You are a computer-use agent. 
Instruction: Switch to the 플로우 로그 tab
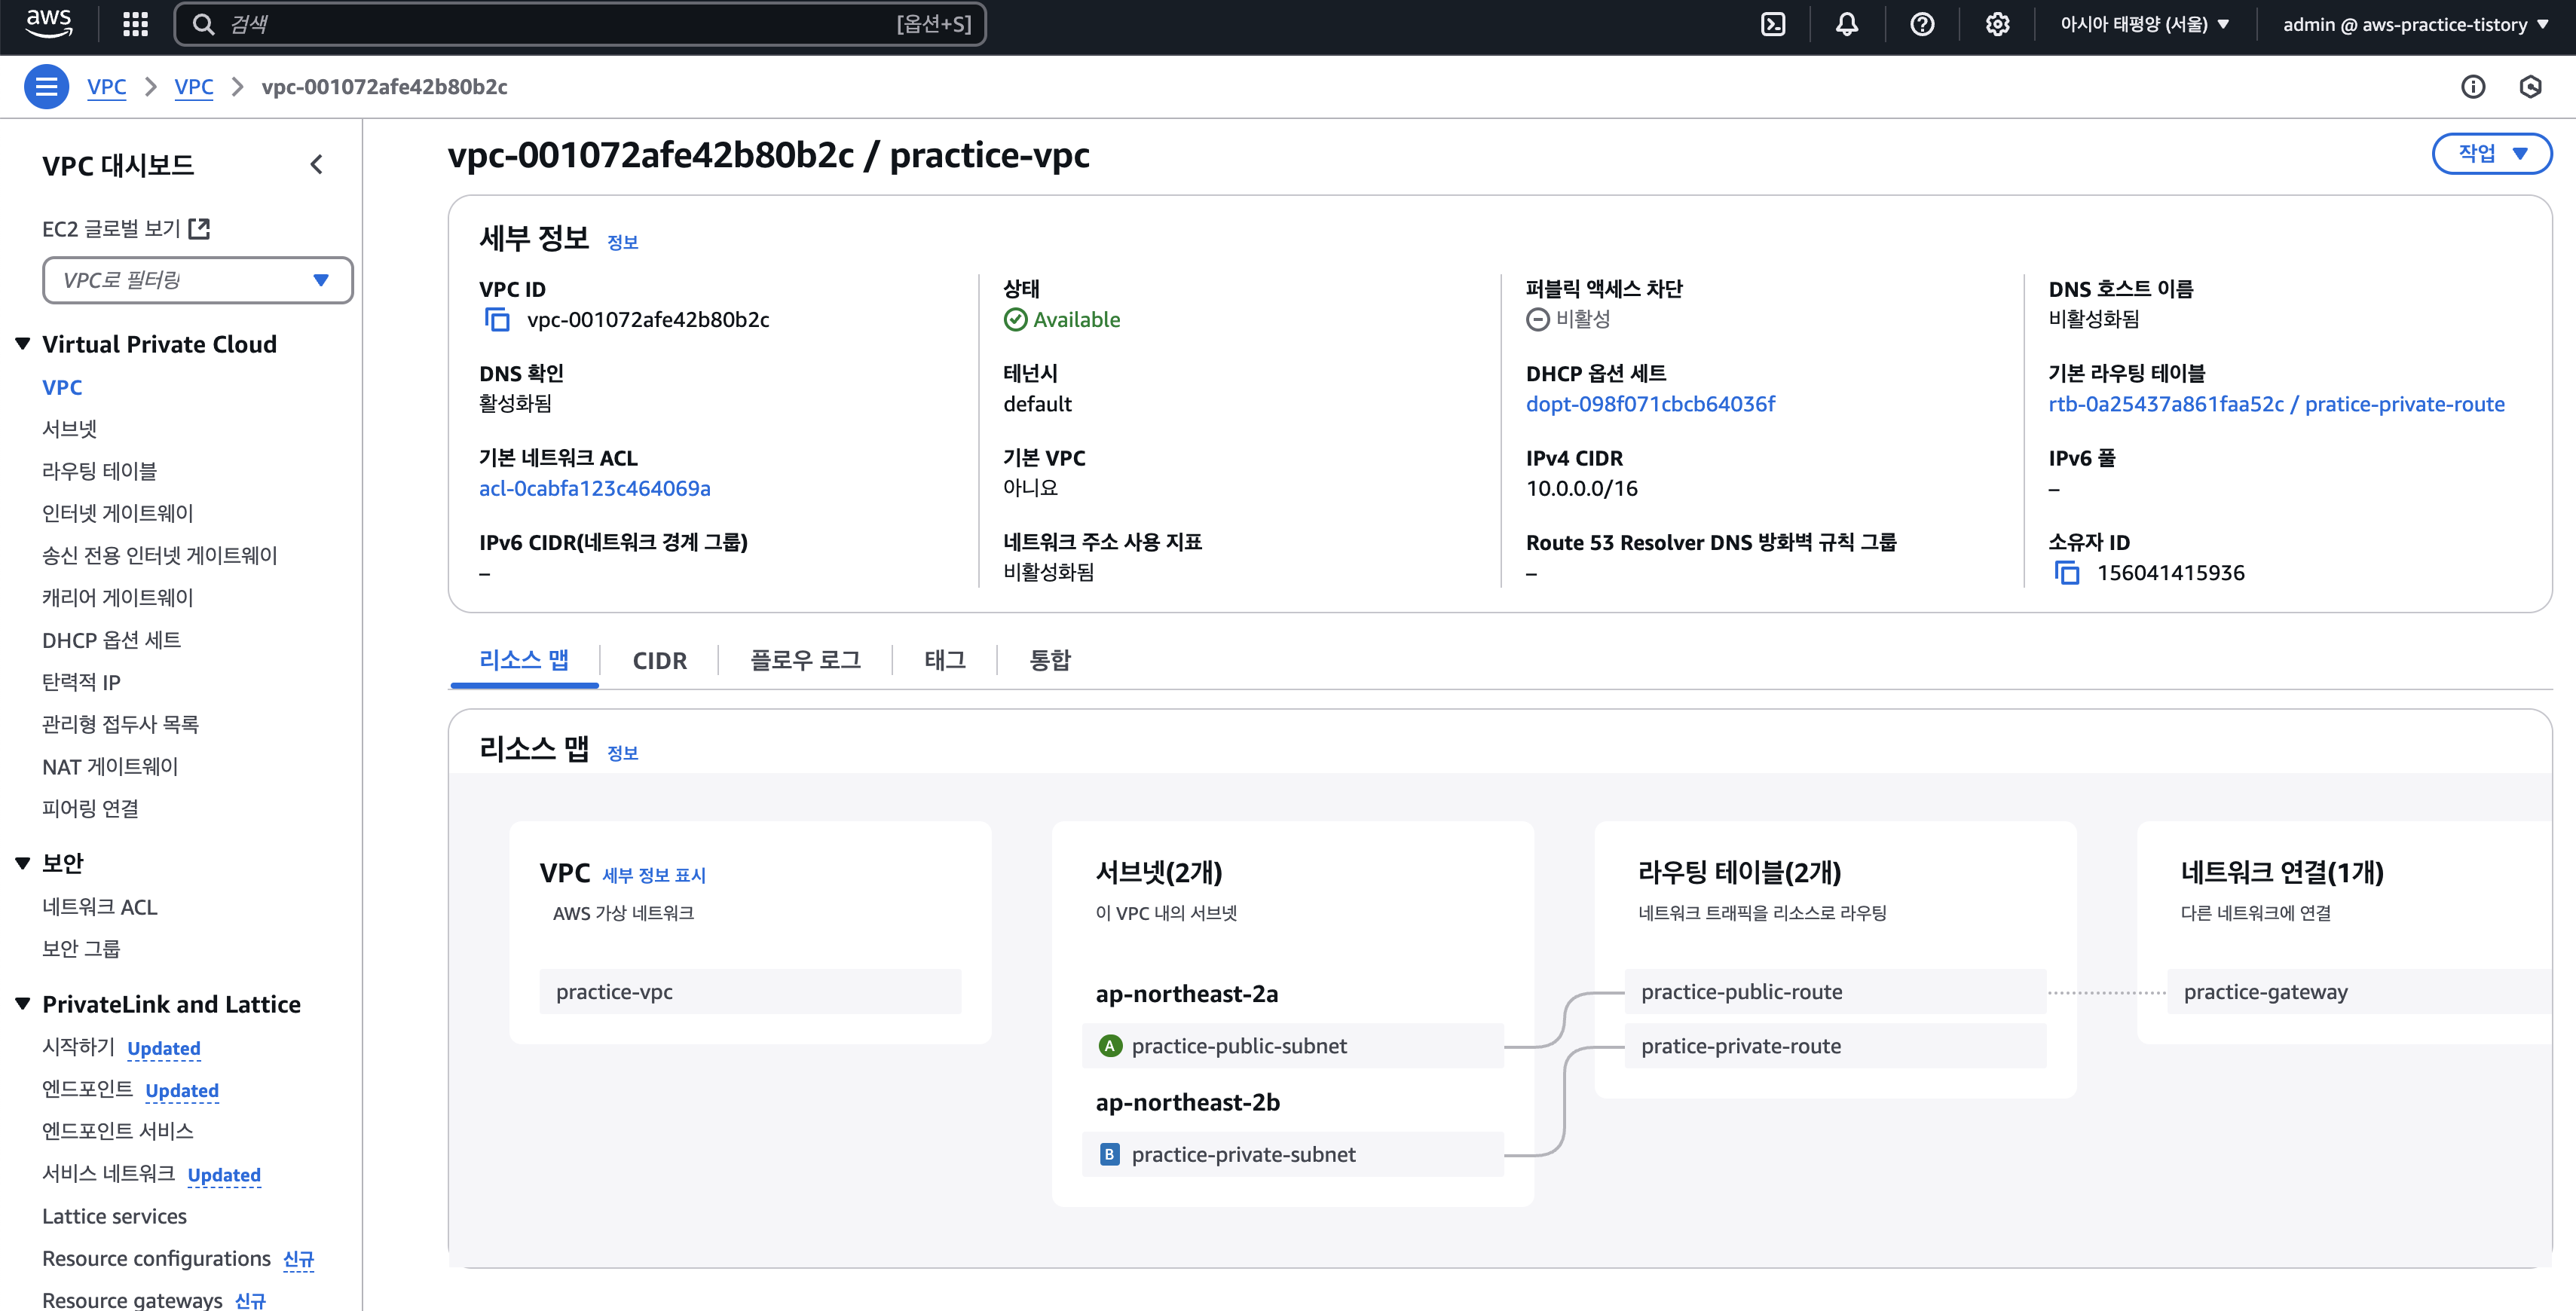pyautogui.click(x=805, y=661)
